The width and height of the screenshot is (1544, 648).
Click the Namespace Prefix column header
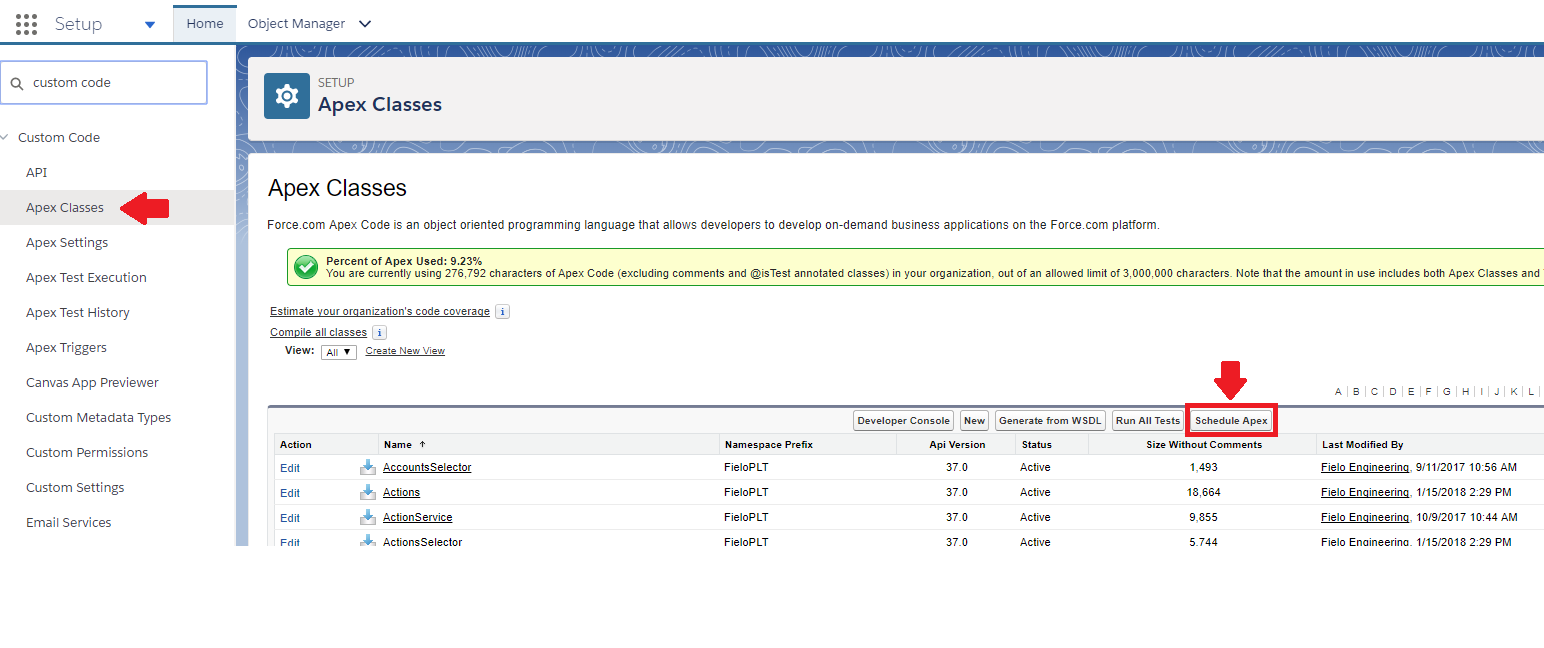(x=768, y=444)
